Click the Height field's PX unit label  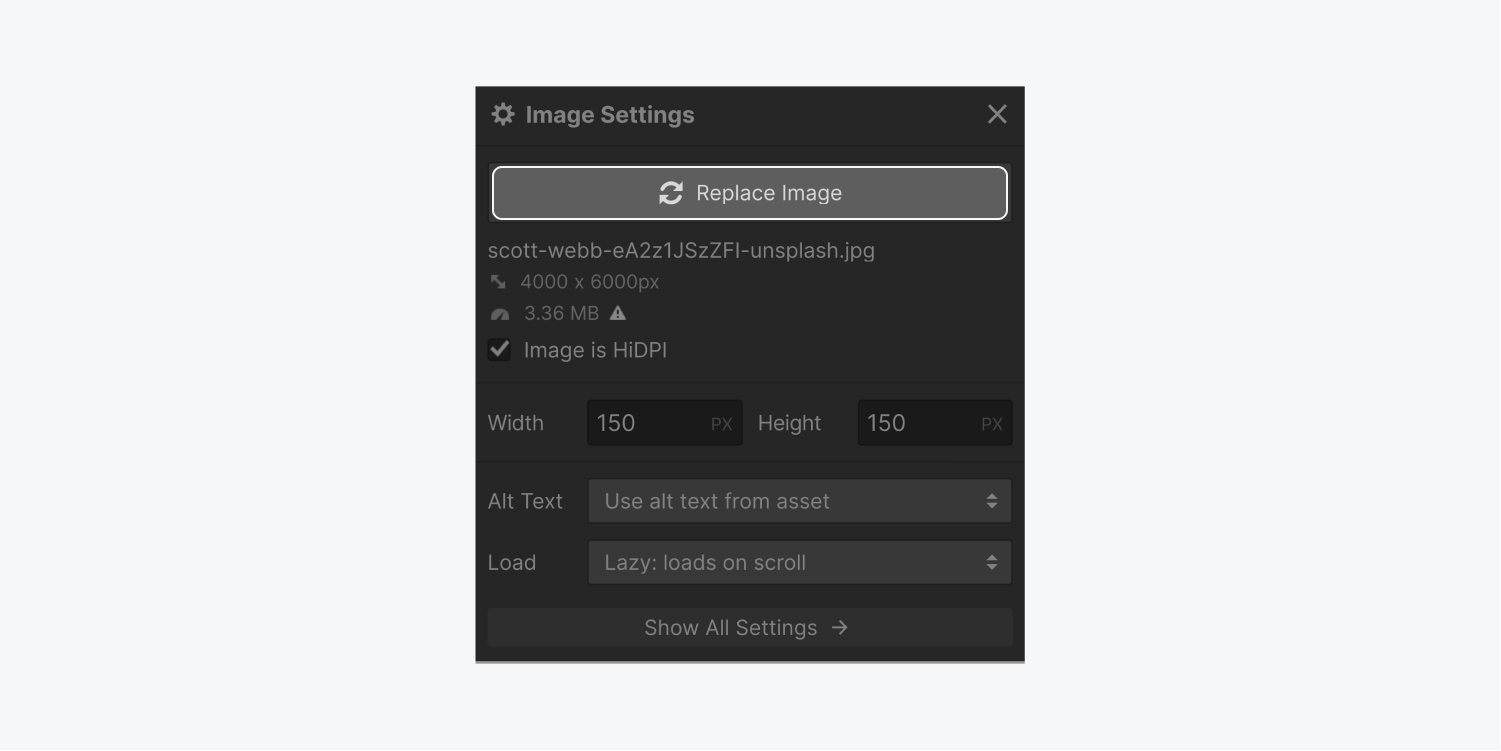(x=992, y=423)
